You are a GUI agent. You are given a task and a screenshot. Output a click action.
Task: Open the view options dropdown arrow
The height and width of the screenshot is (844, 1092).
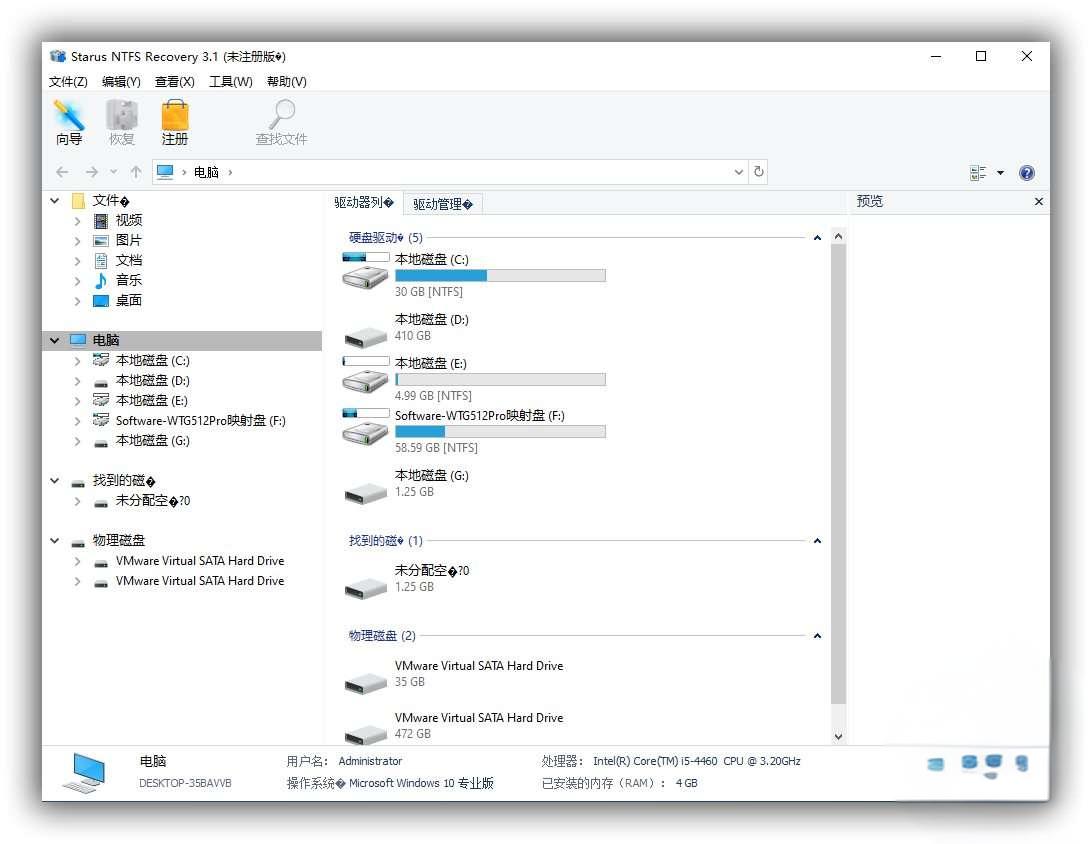point(1000,173)
